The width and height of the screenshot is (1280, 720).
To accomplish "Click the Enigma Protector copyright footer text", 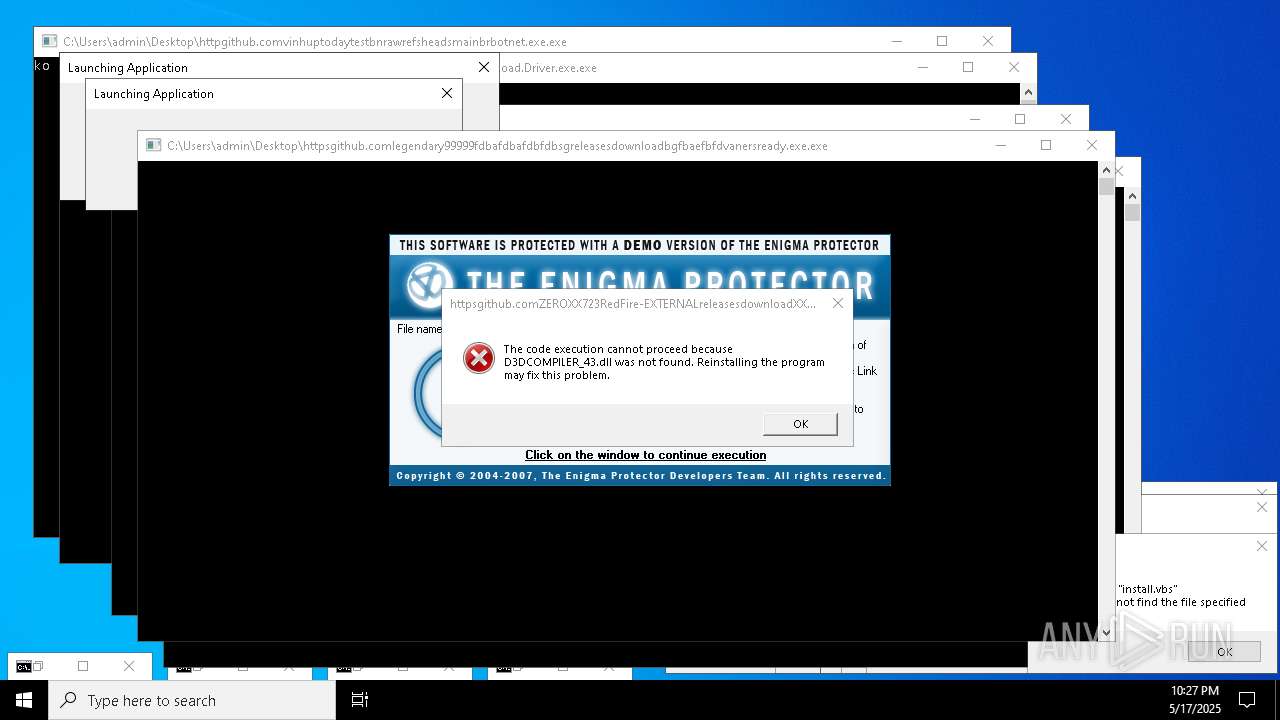I will [x=641, y=476].
